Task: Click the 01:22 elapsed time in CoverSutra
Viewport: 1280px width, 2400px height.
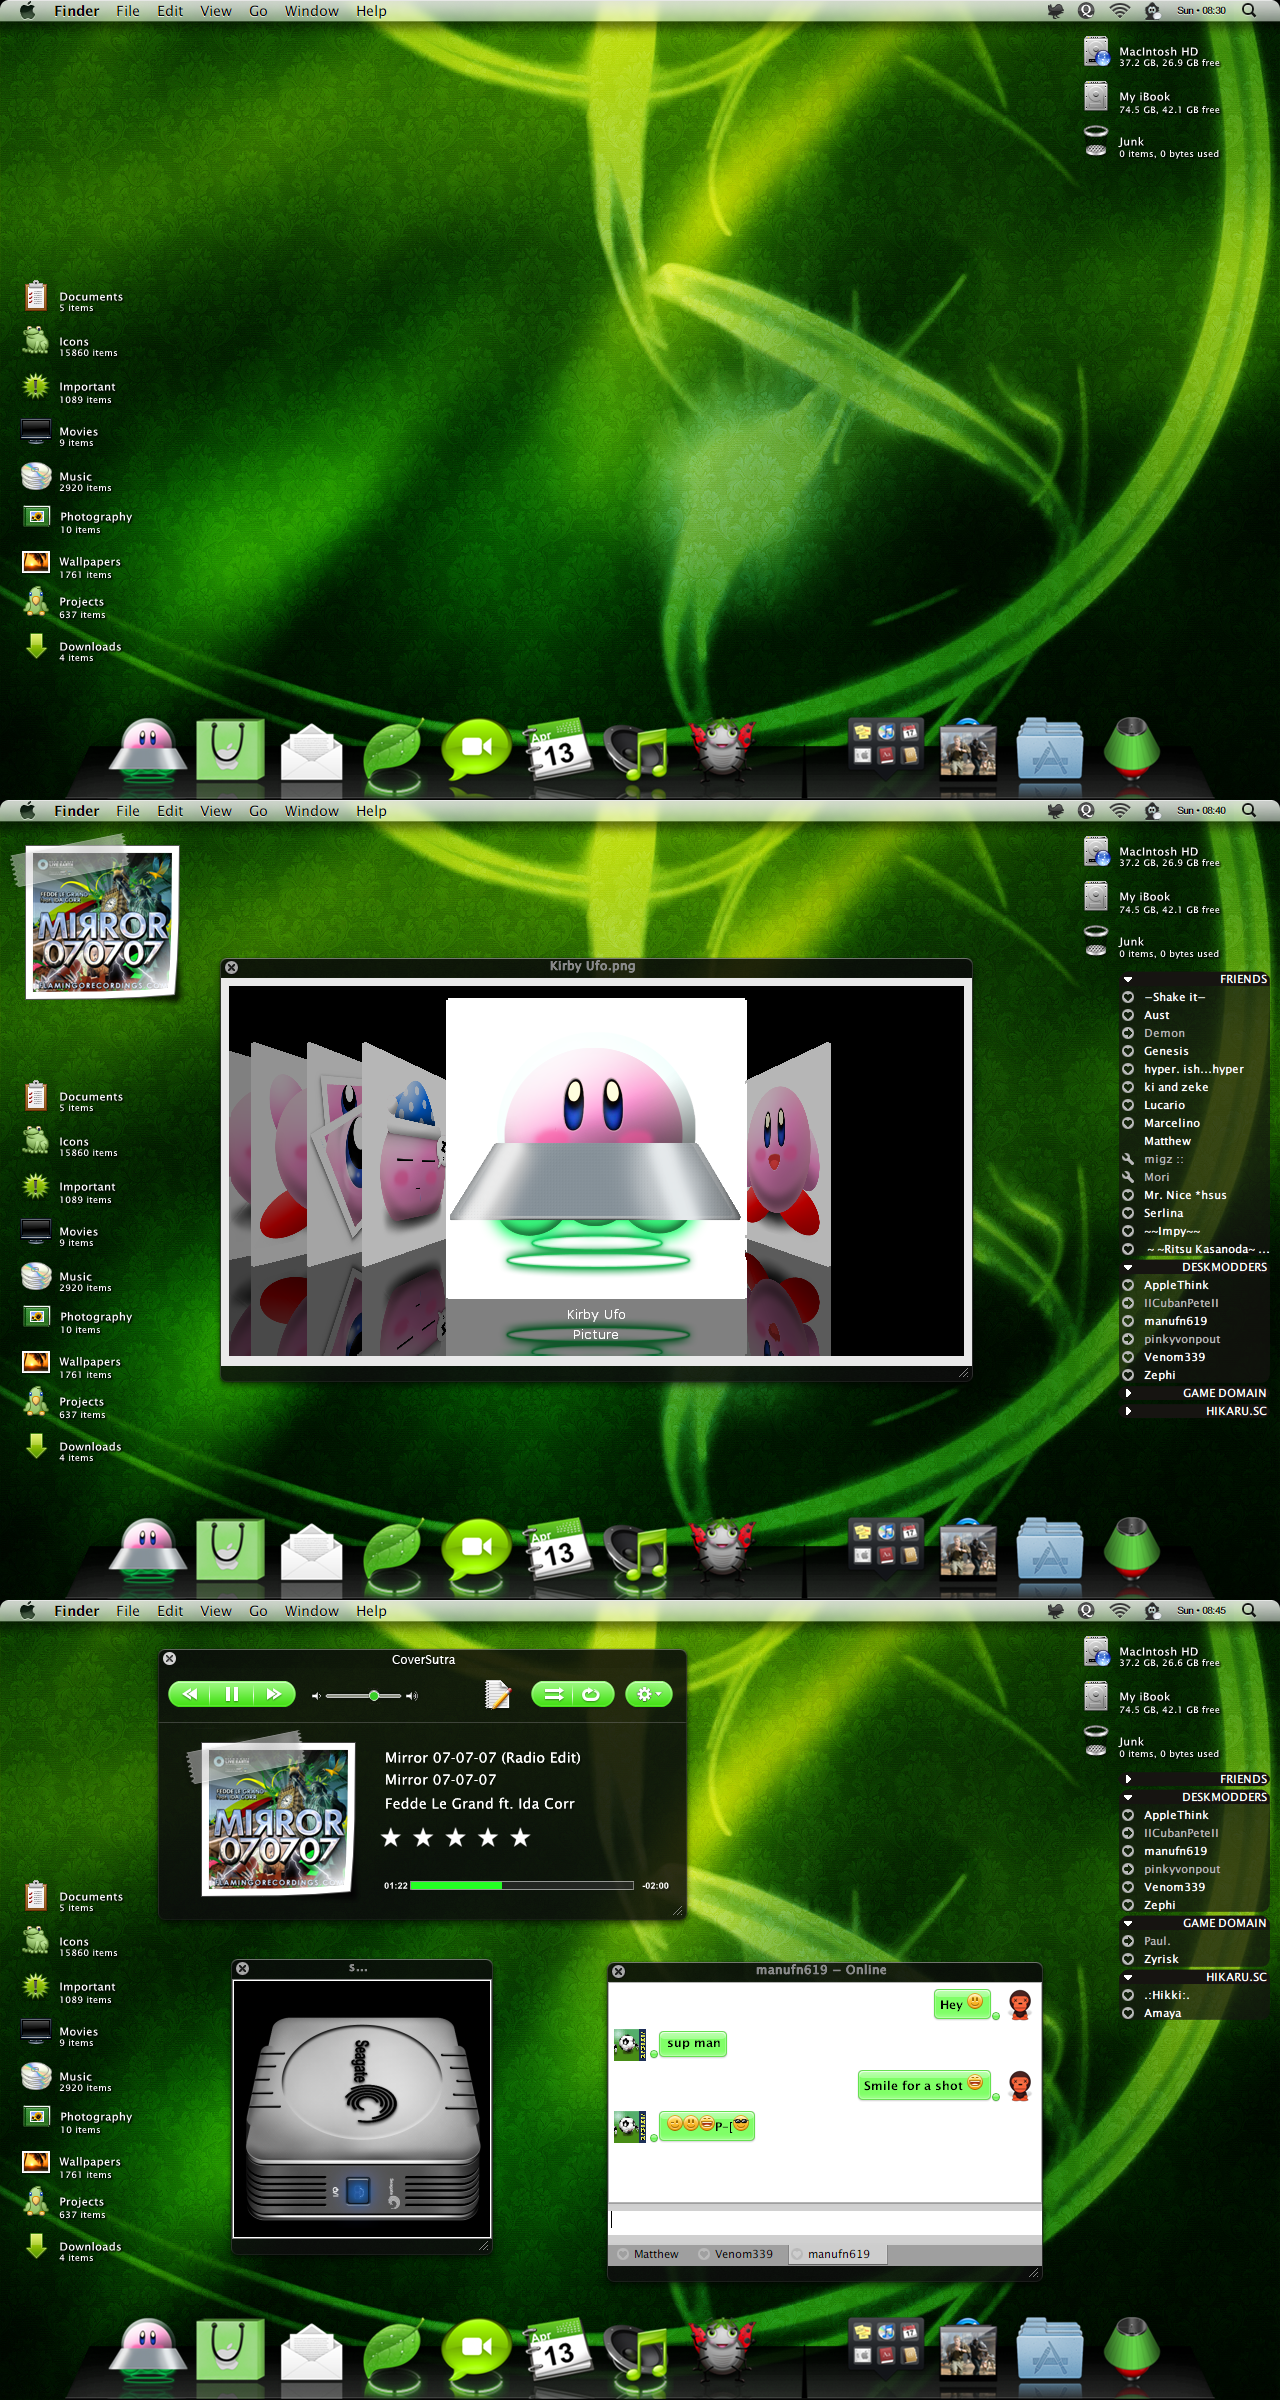Action: [396, 1886]
